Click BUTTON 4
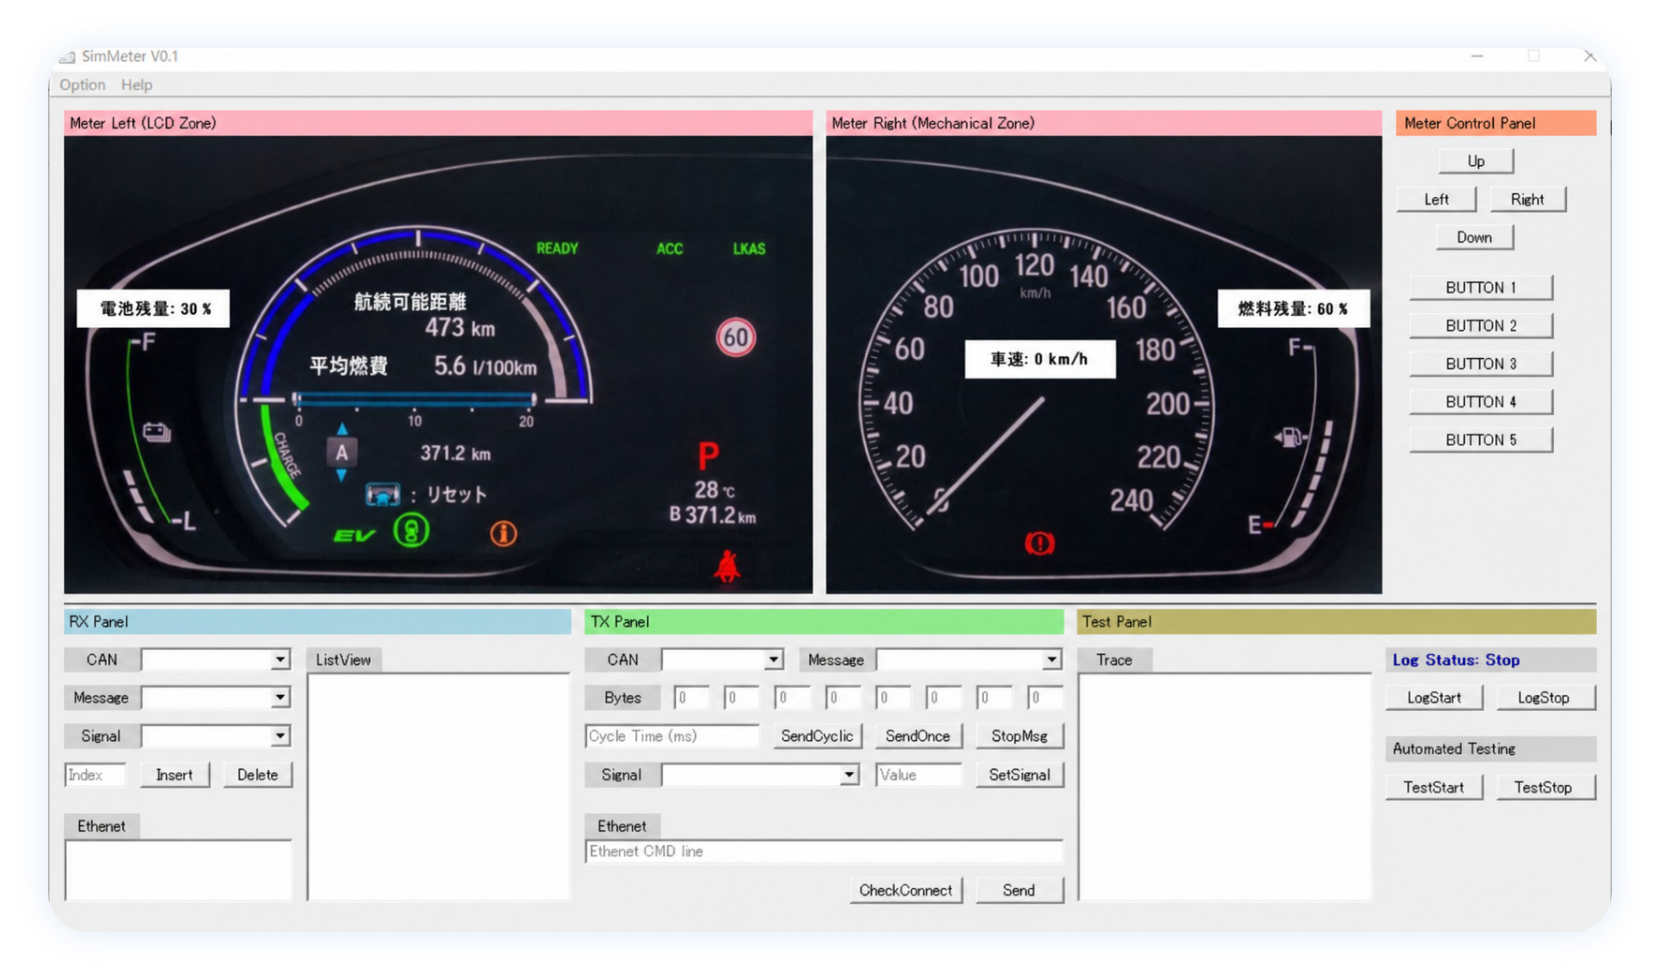The image size is (1660, 980). click(1481, 401)
